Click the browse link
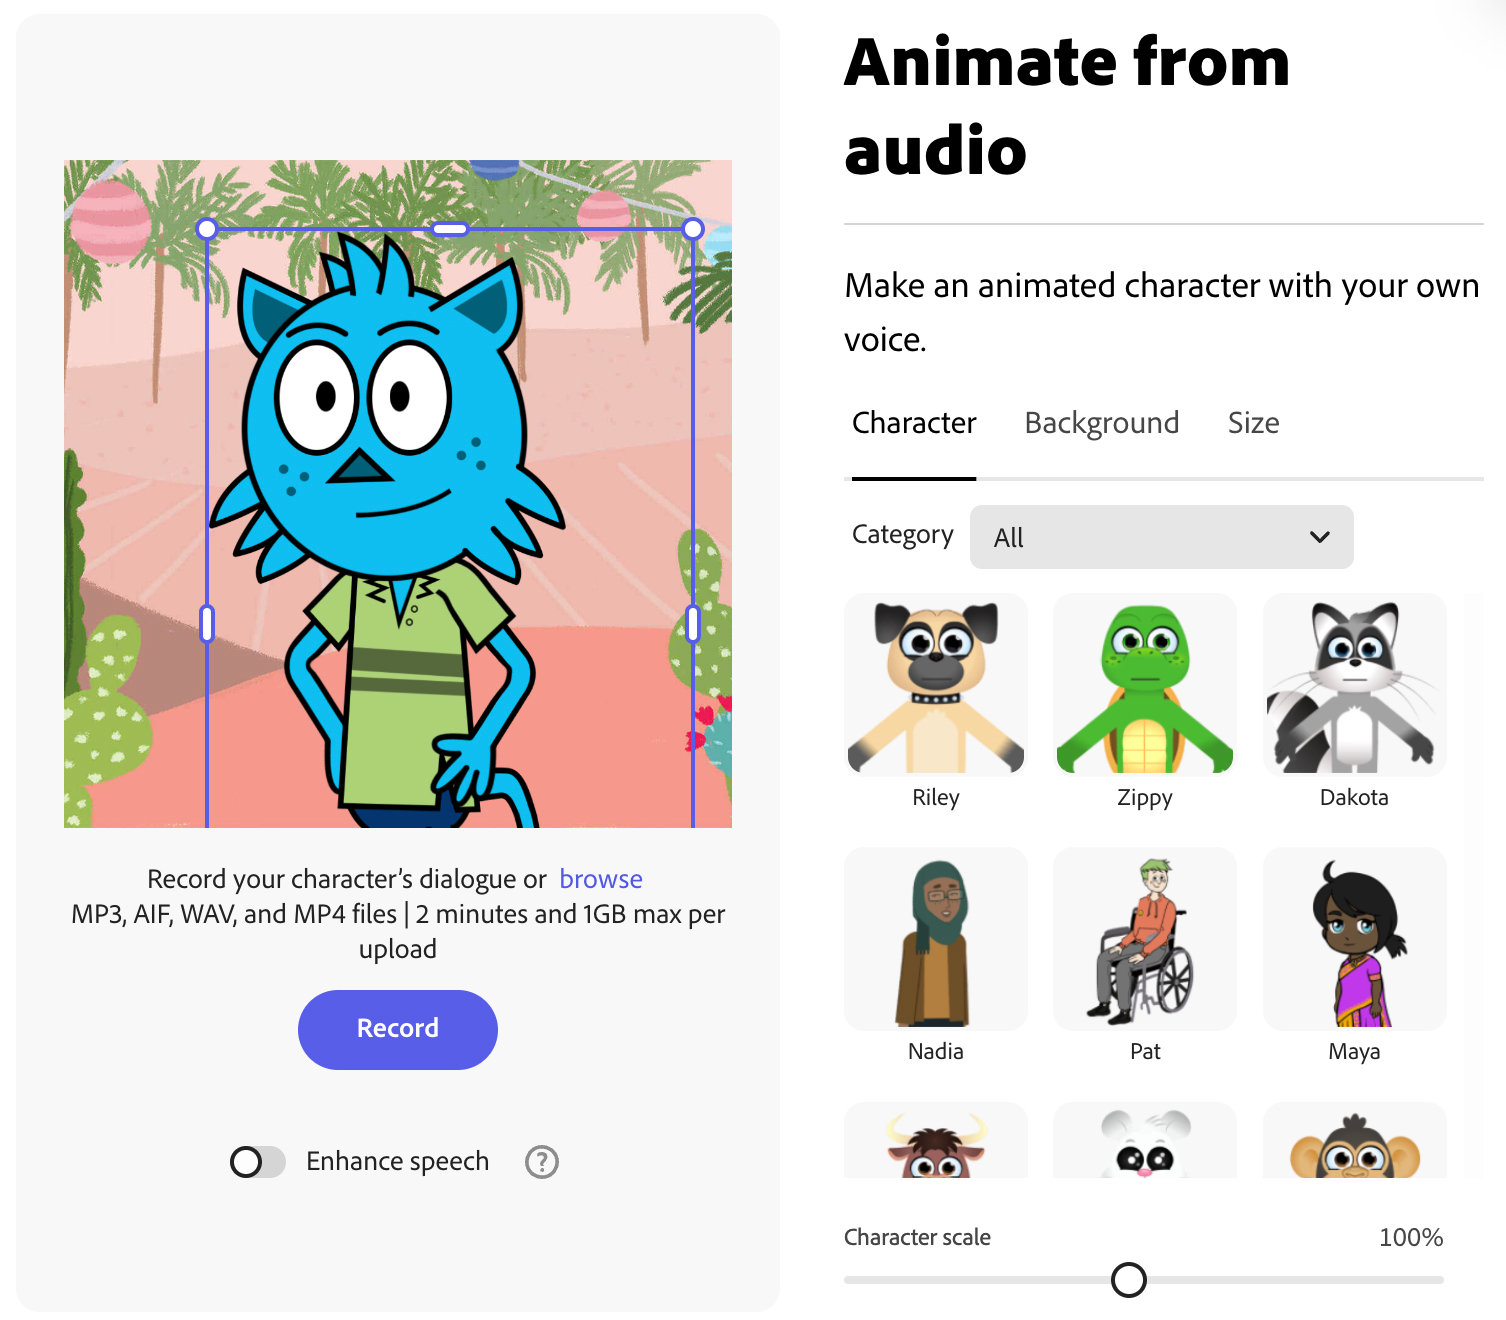 point(601,879)
